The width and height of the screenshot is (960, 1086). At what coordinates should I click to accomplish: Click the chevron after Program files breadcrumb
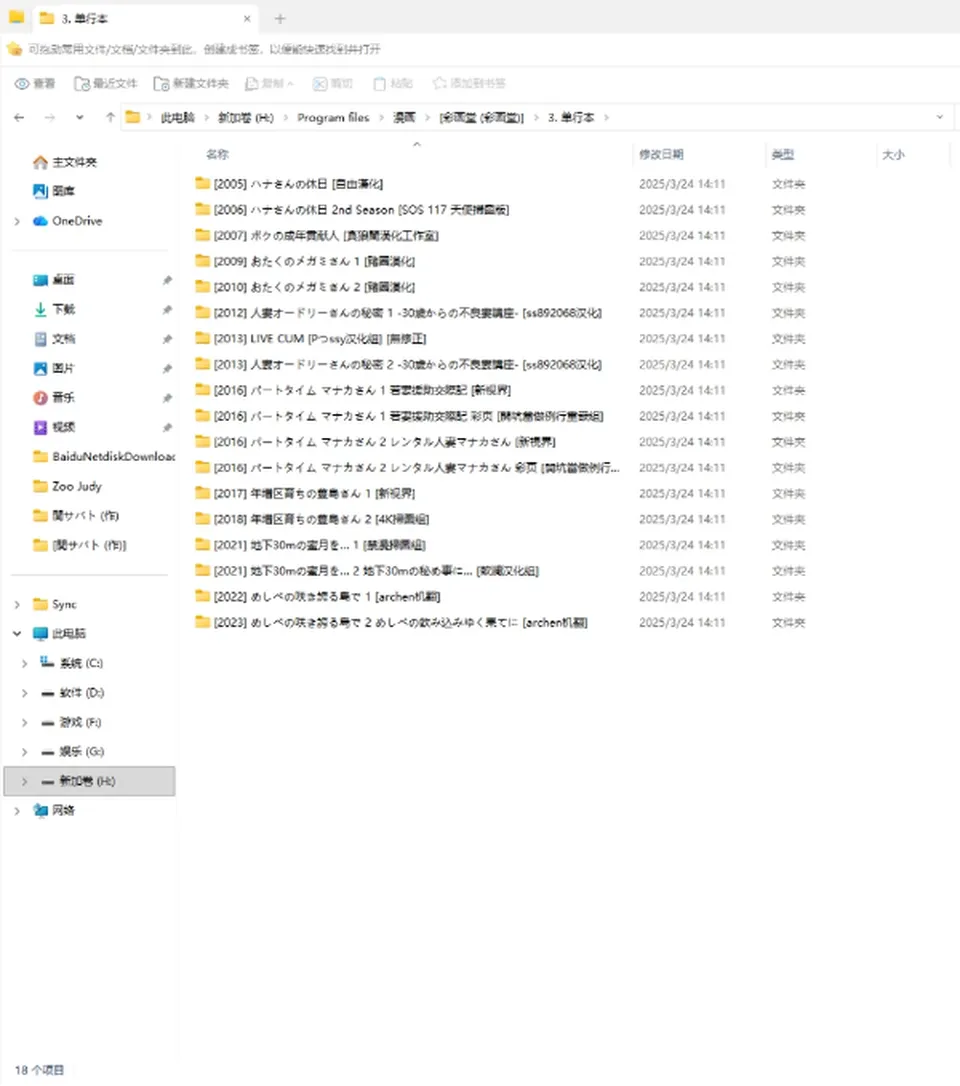tap(382, 118)
